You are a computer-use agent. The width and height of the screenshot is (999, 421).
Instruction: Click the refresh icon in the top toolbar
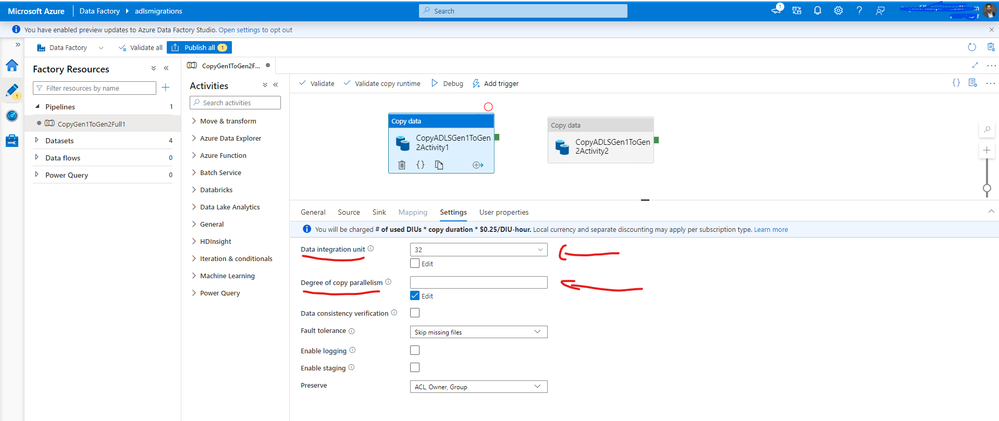(972, 47)
